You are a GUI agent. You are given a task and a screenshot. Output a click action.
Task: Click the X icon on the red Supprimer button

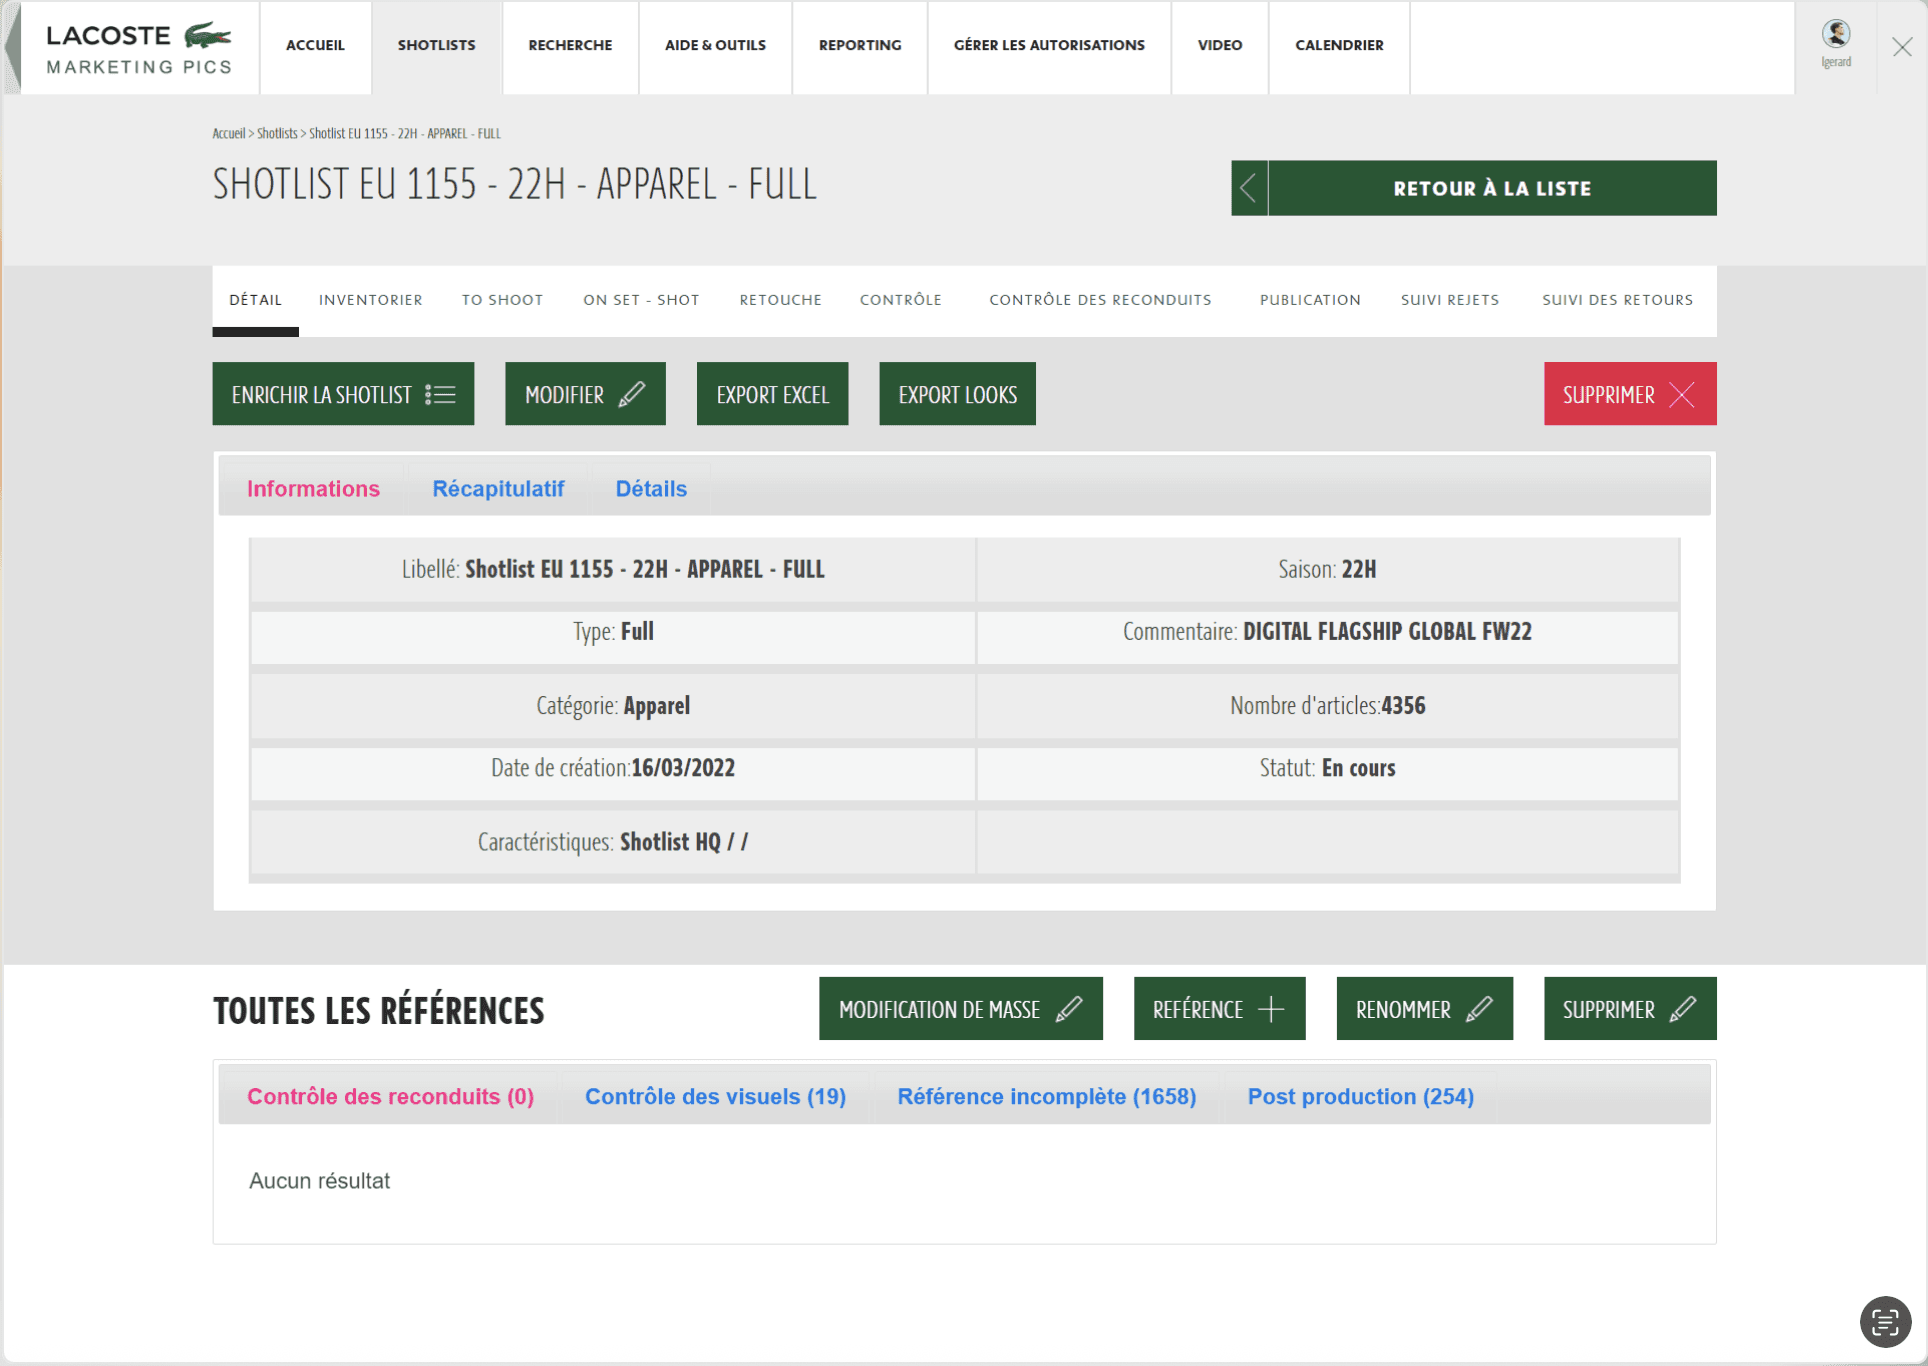tap(1682, 395)
